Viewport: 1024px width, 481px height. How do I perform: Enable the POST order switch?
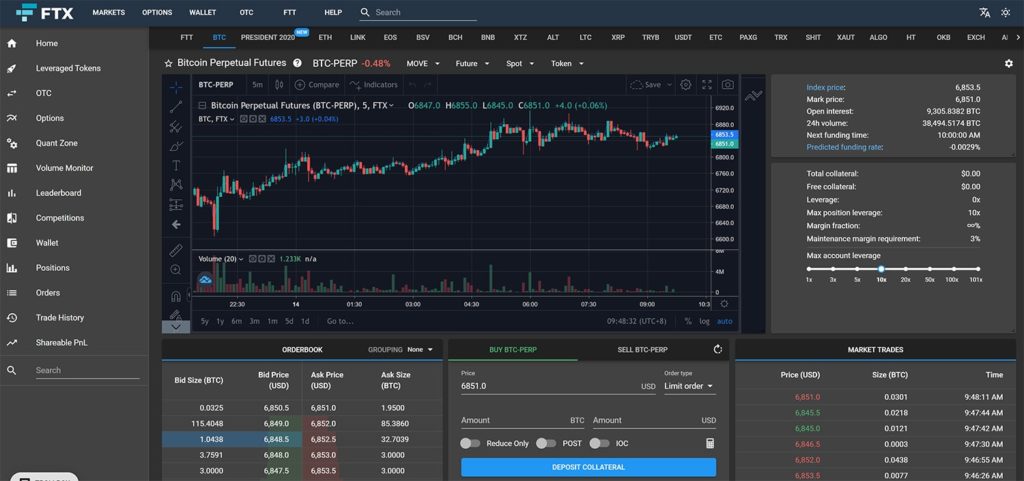546,443
